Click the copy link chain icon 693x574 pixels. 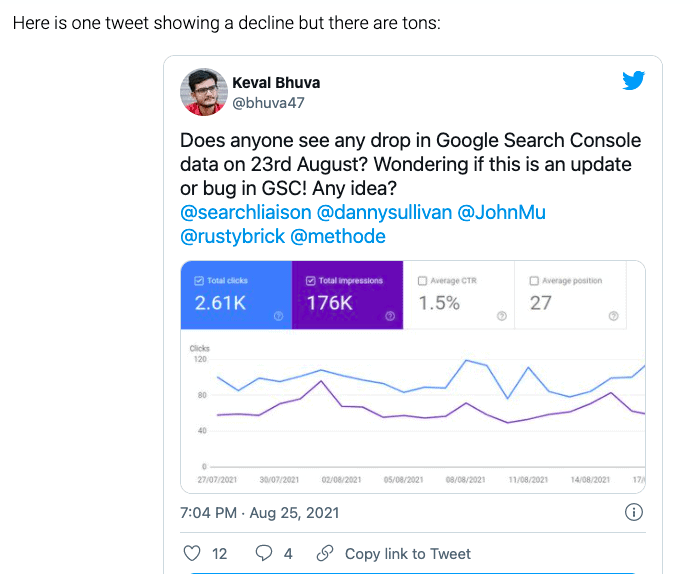(x=324, y=553)
